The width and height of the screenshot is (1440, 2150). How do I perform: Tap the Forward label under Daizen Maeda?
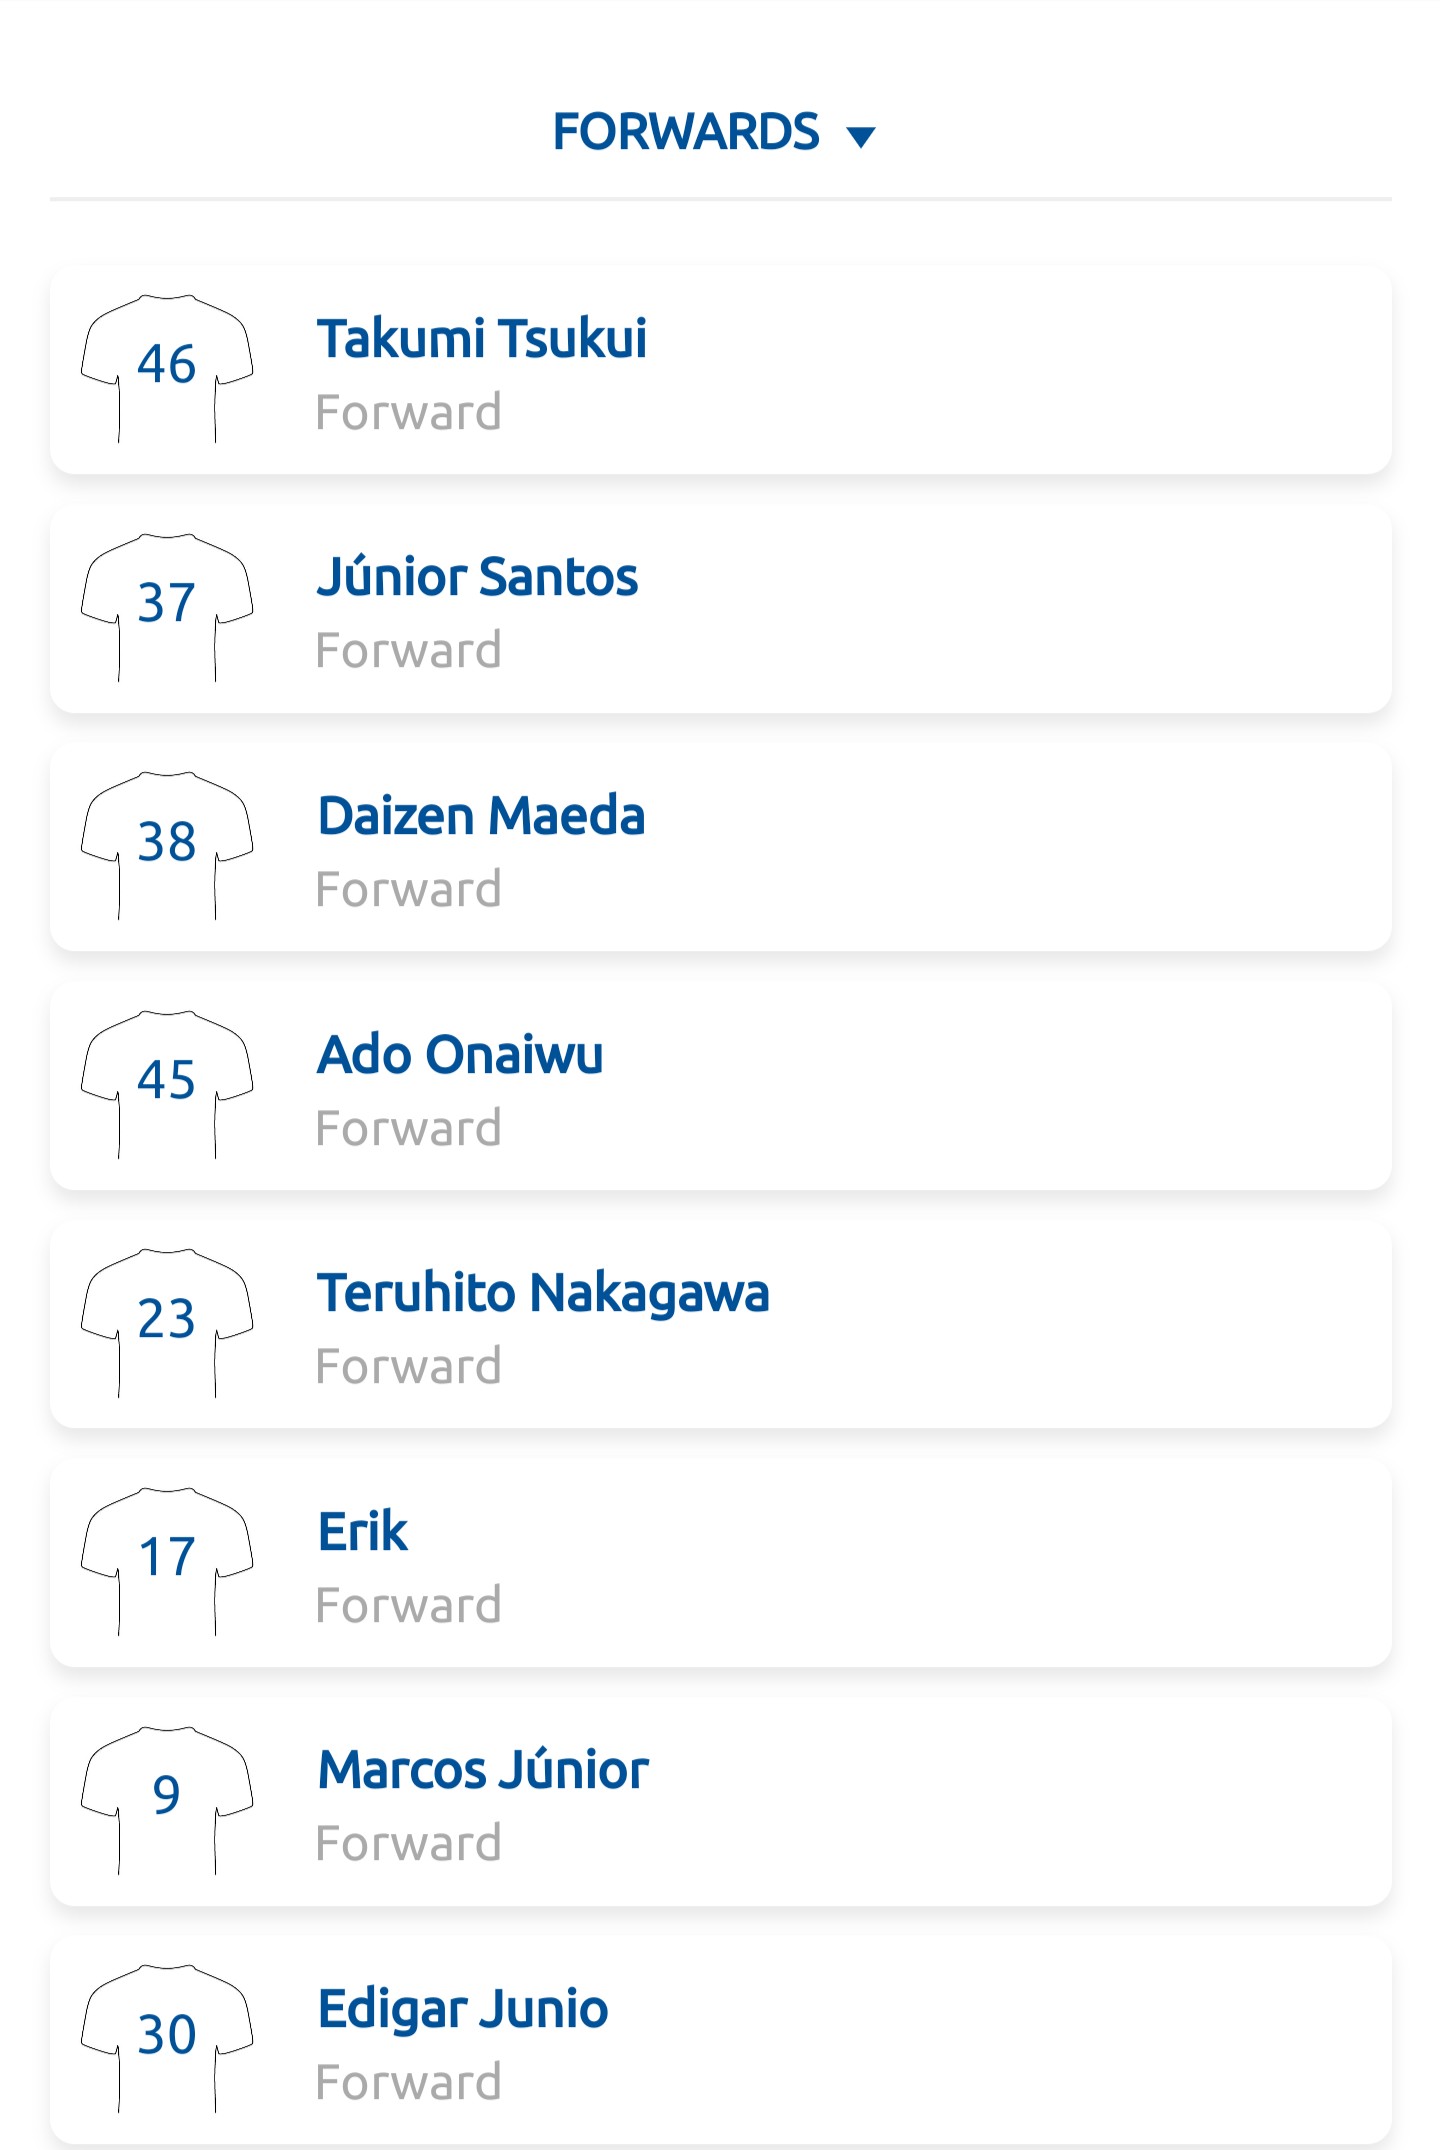(408, 889)
